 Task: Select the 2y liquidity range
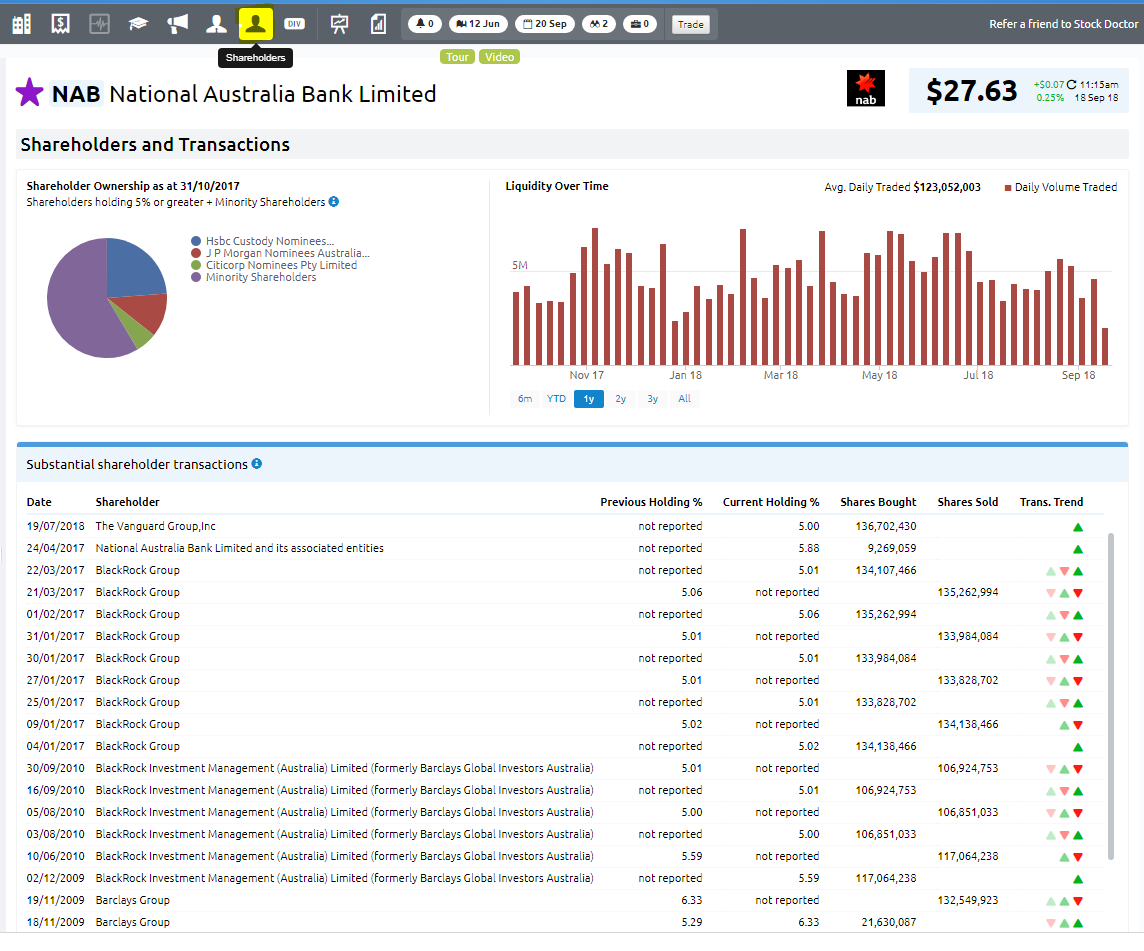(621, 399)
